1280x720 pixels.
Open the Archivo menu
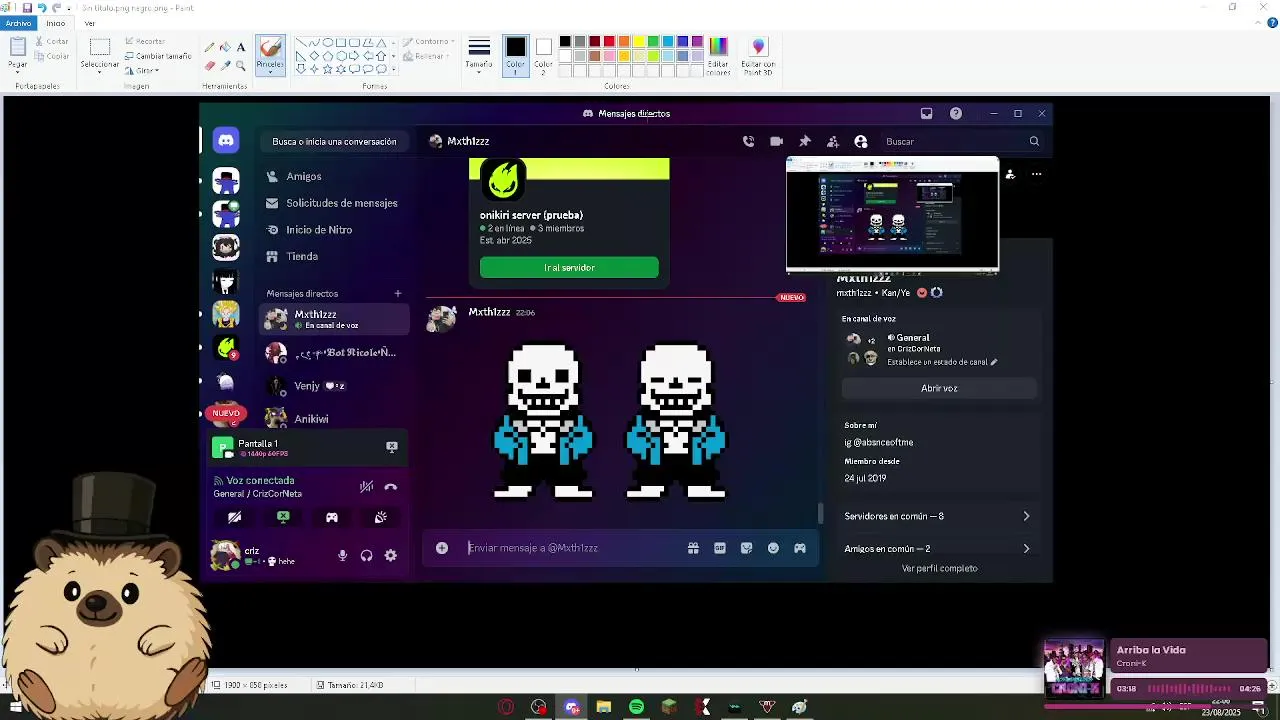tap(19, 23)
